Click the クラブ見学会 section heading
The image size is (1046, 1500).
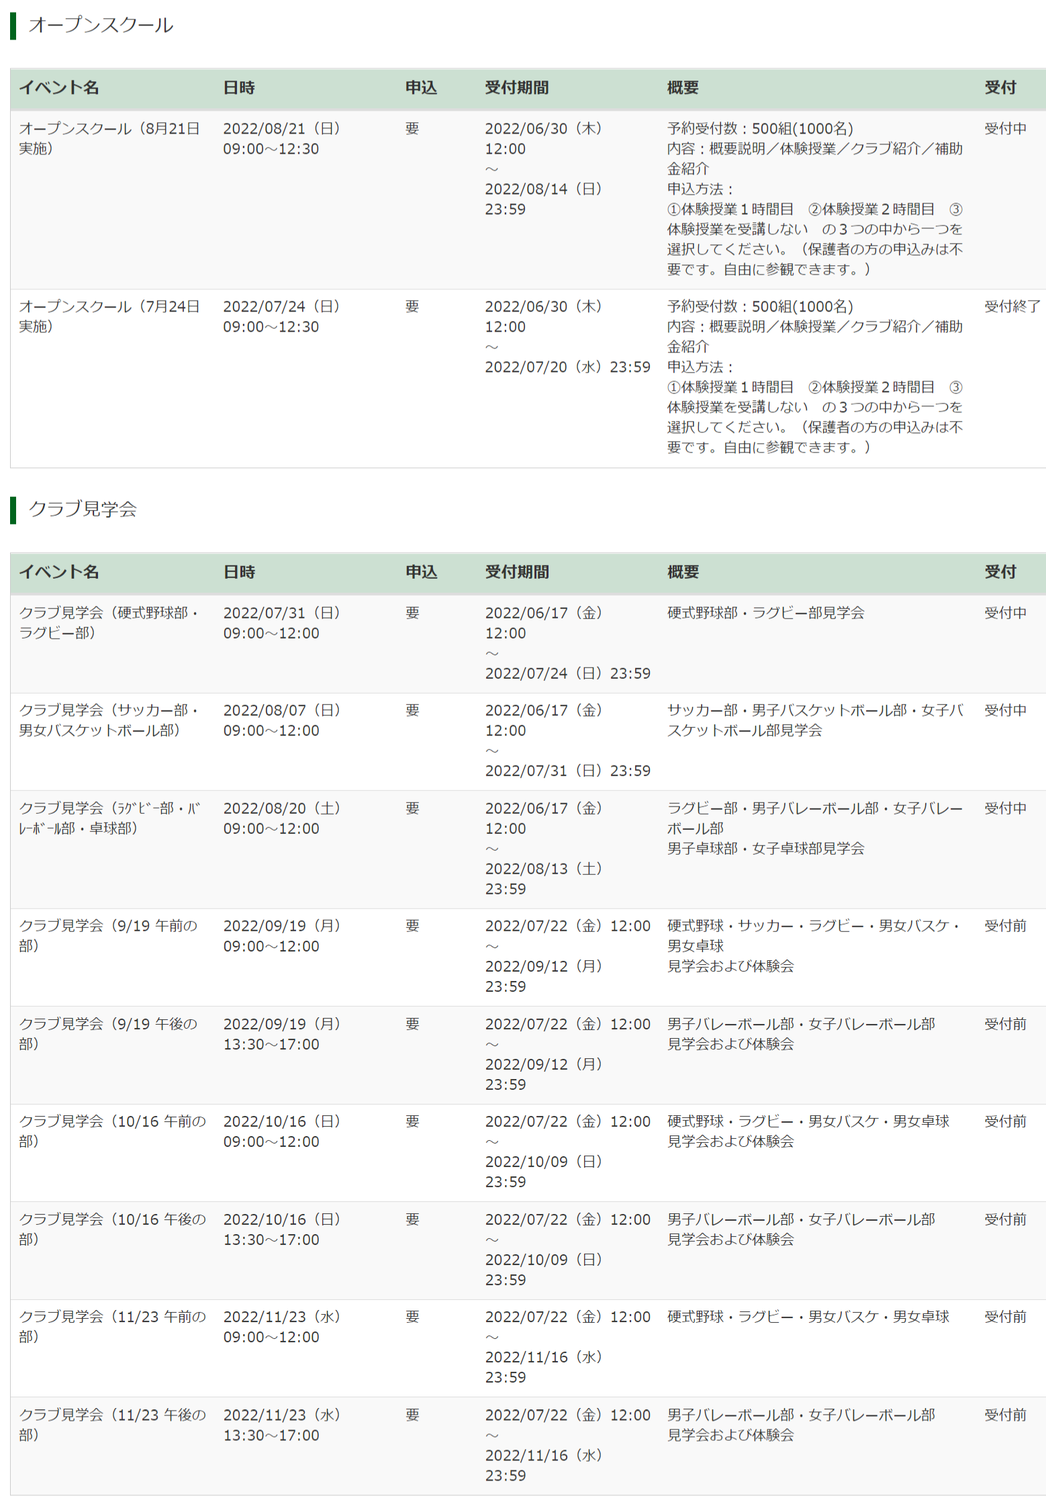[x=82, y=509]
